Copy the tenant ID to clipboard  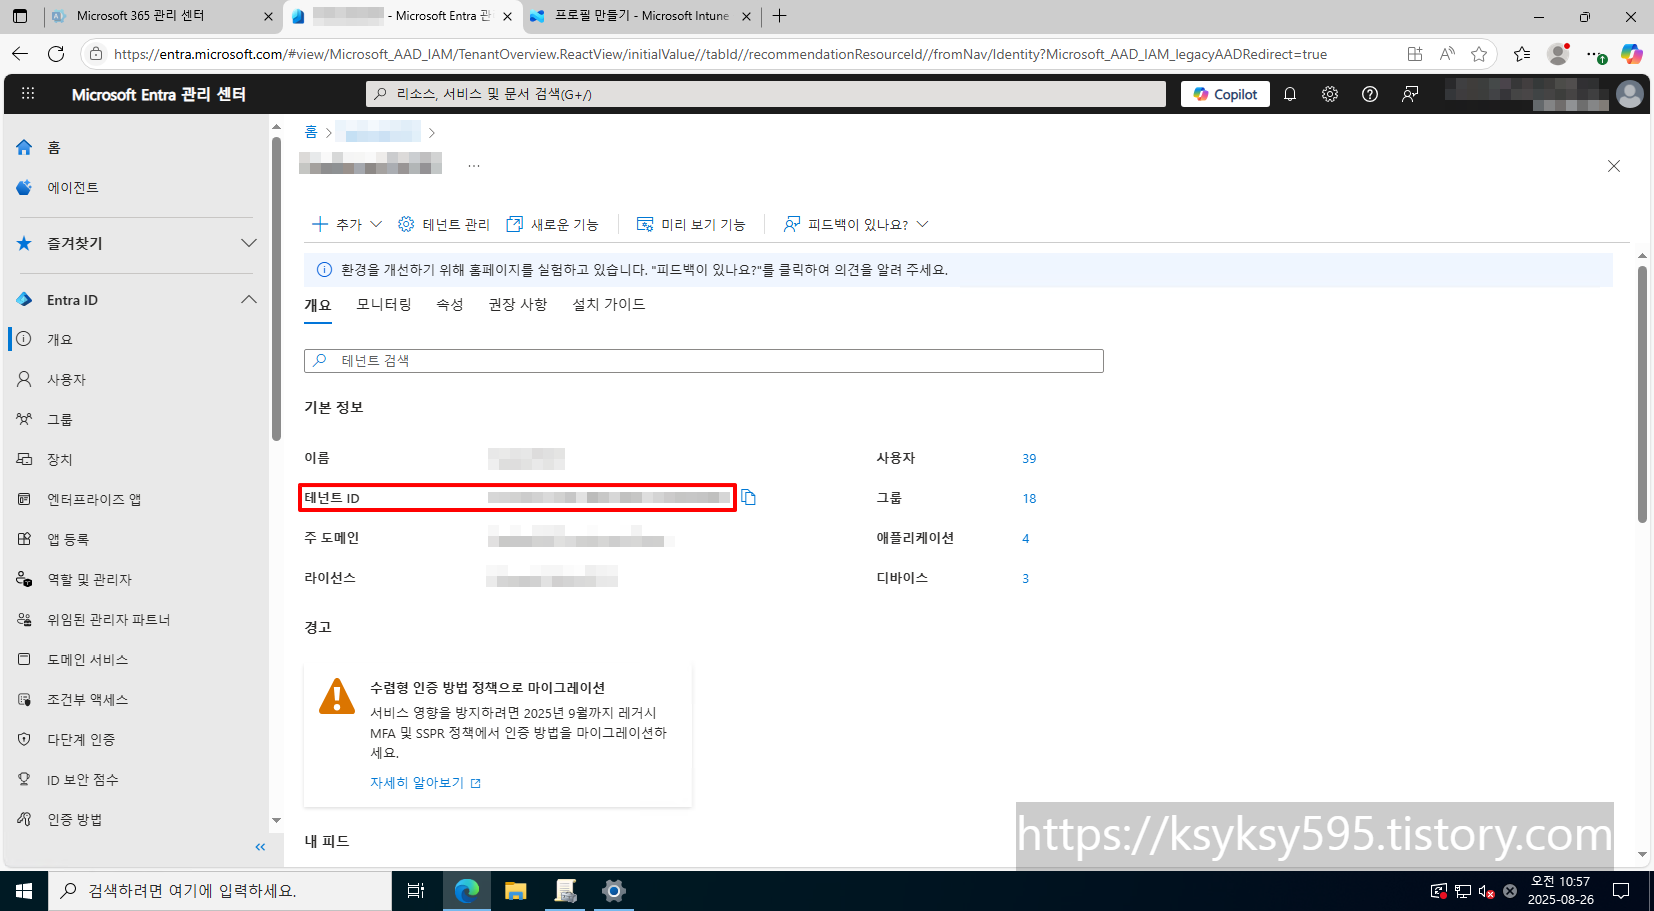click(x=748, y=498)
